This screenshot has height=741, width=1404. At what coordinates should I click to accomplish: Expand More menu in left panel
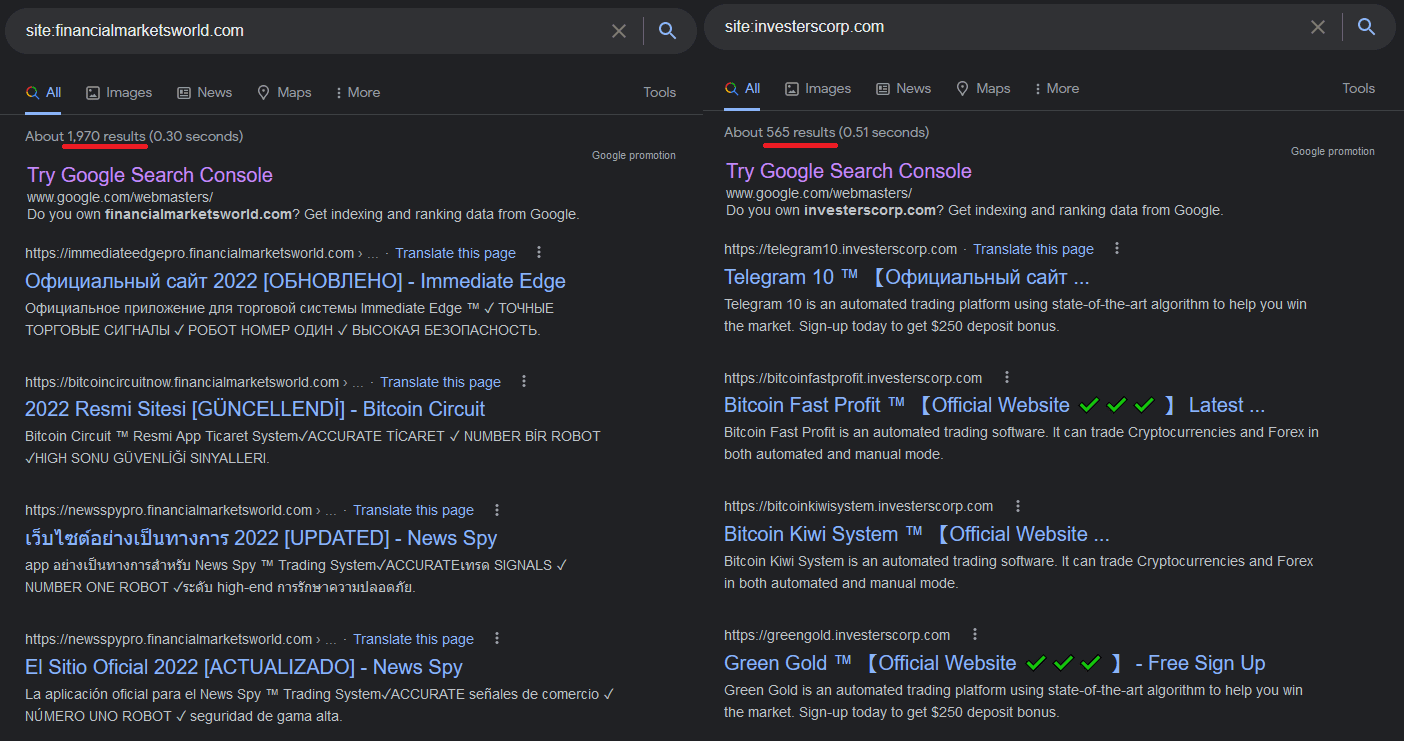(x=358, y=92)
